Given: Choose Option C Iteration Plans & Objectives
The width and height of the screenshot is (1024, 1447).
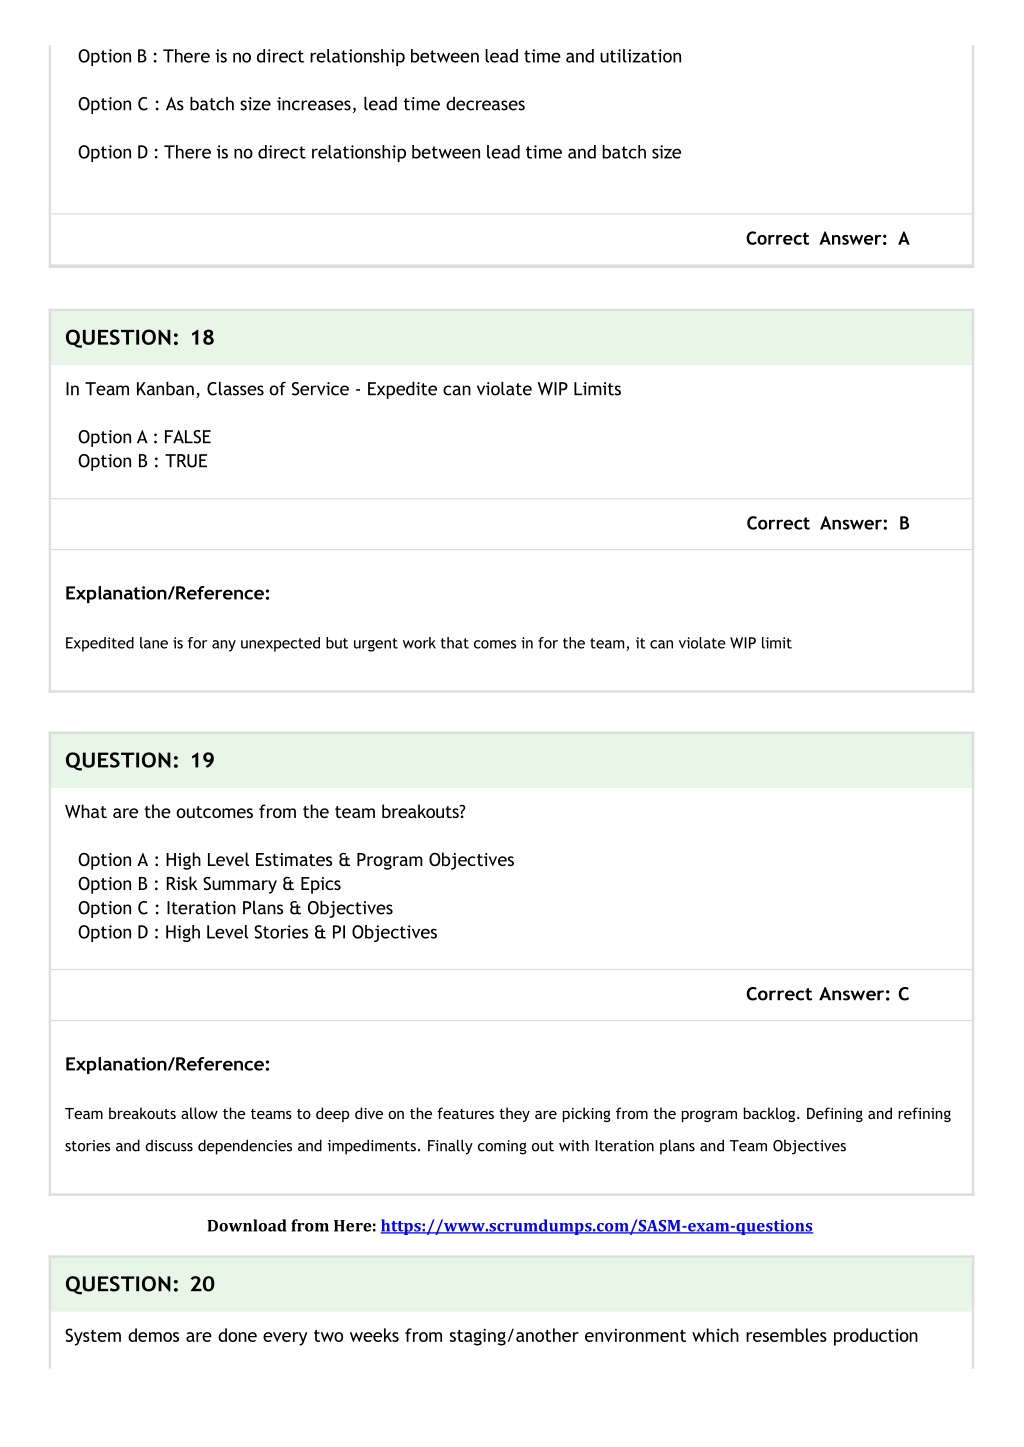Looking at the screenshot, I should pos(235,908).
